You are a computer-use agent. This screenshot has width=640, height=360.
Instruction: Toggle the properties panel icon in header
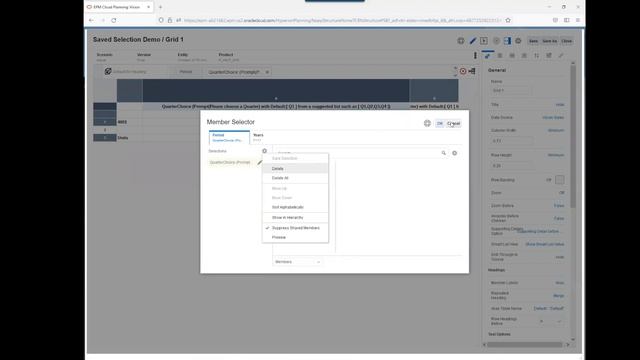(x=507, y=41)
